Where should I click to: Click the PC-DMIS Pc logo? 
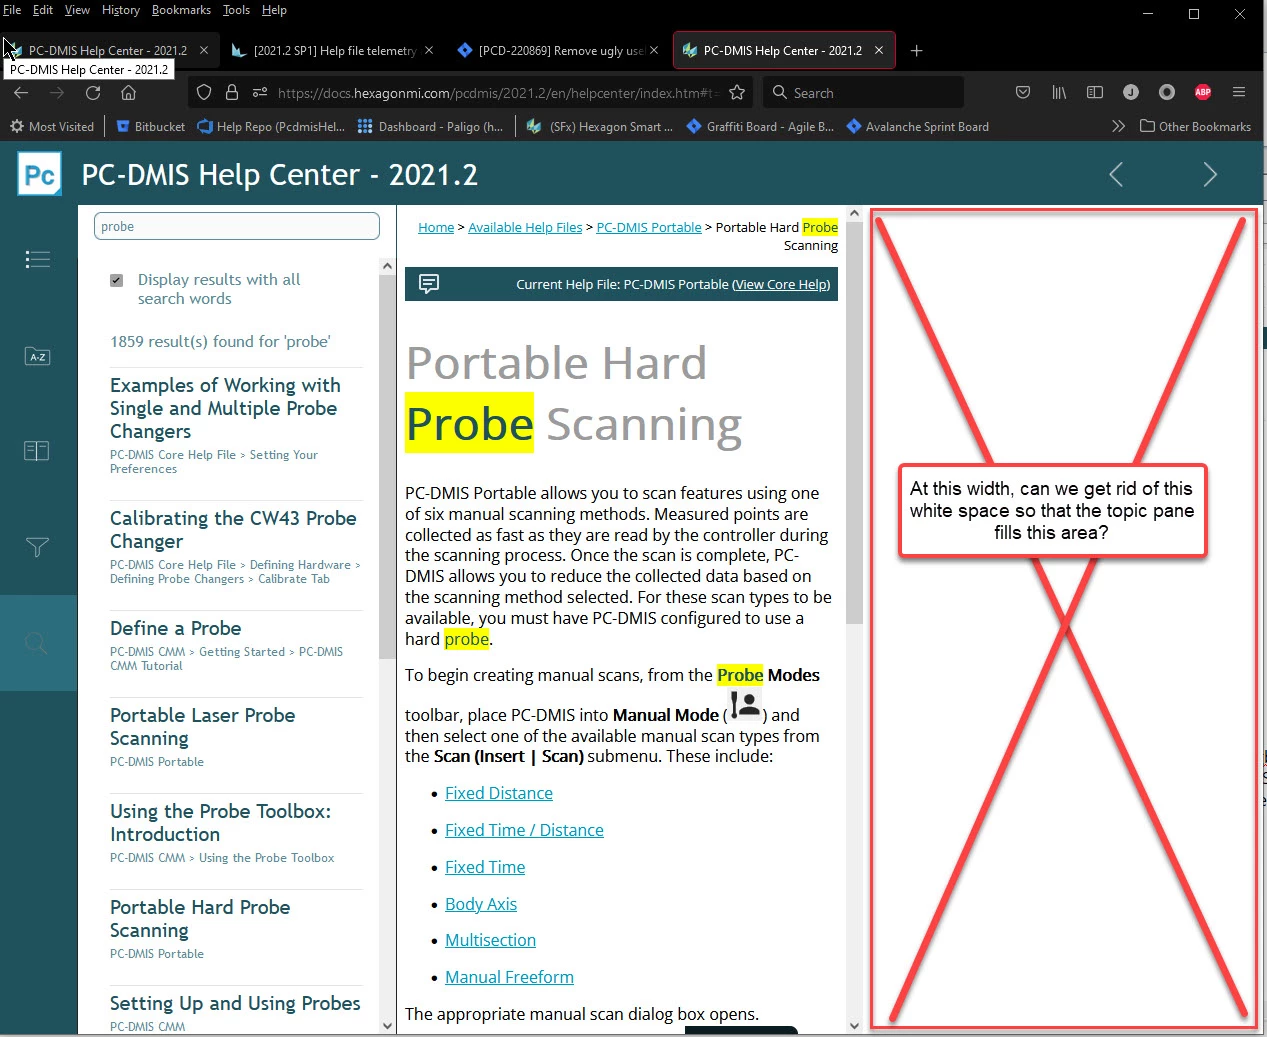coord(40,175)
